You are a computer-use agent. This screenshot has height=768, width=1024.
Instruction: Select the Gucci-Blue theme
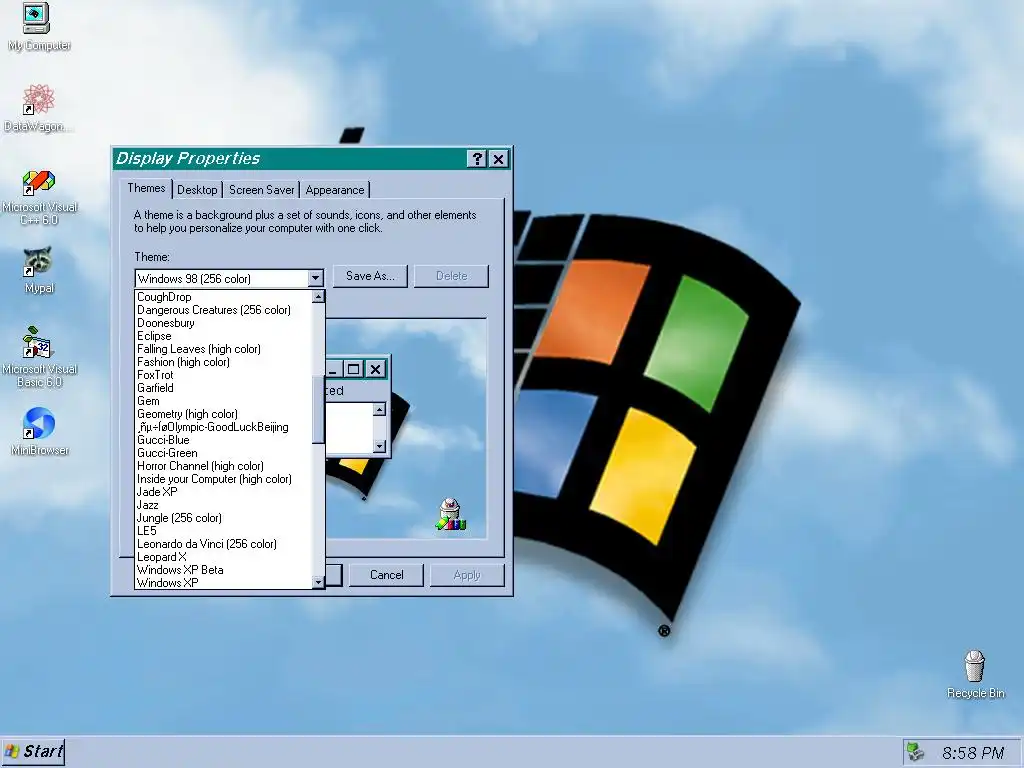click(223, 440)
